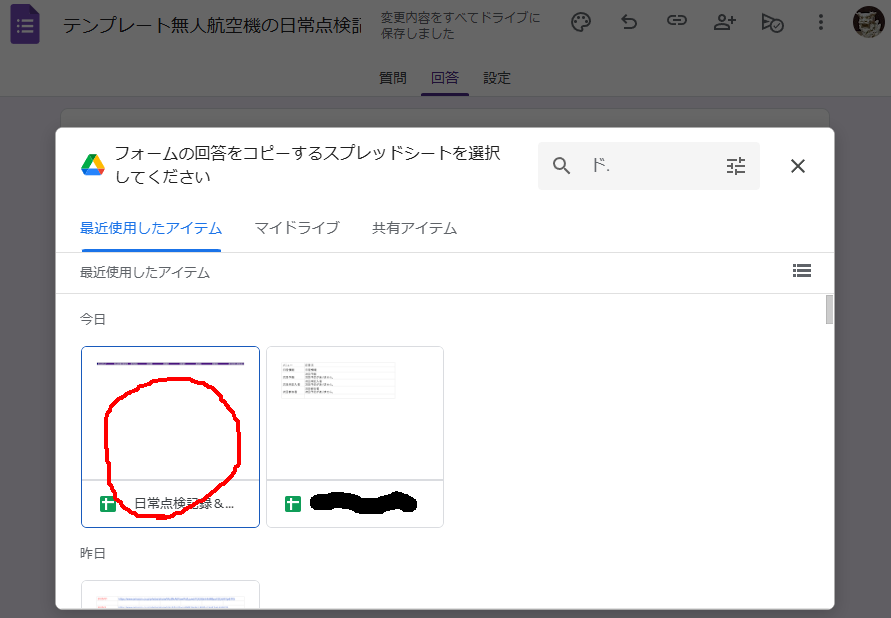The image size is (891, 618).
Task: Click the Google Forms logo
Action: (x=25, y=24)
